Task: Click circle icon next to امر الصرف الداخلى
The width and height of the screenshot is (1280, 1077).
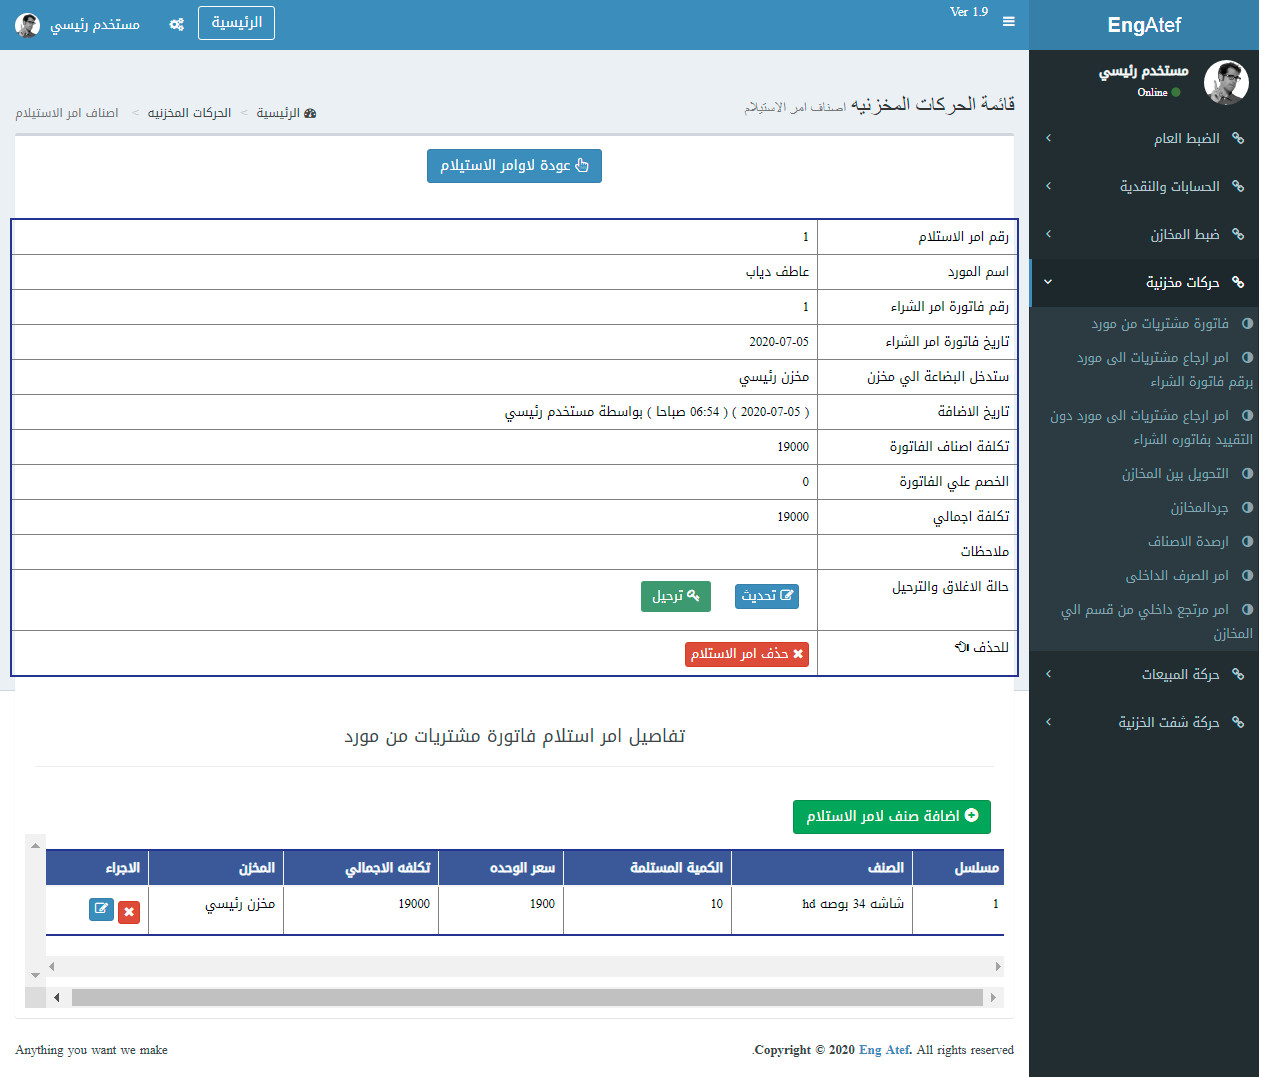Action: pyautogui.click(x=1247, y=575)
